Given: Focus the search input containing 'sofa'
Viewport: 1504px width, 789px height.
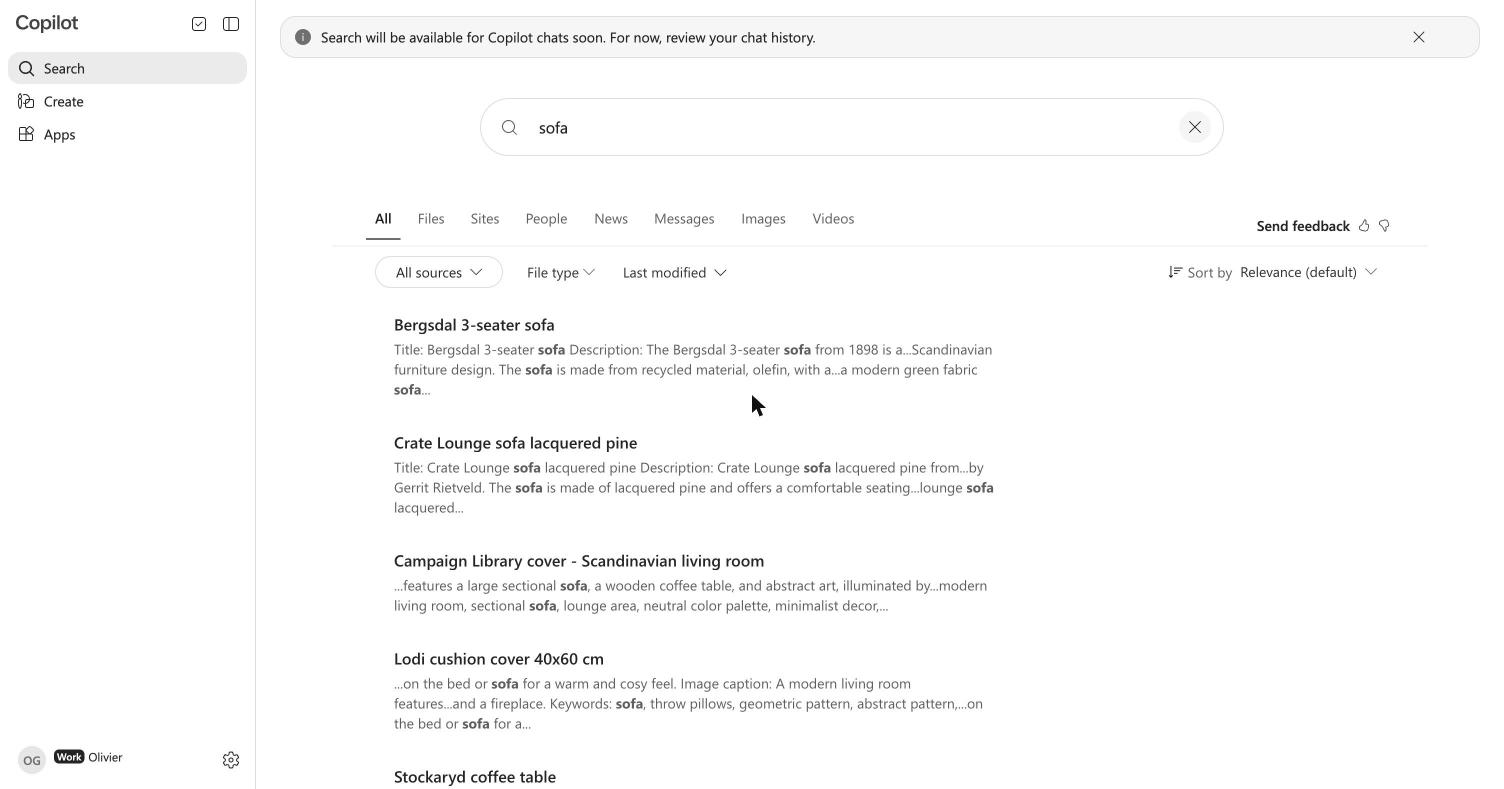Looking at the screenshot, I should (x=851, y=127).
